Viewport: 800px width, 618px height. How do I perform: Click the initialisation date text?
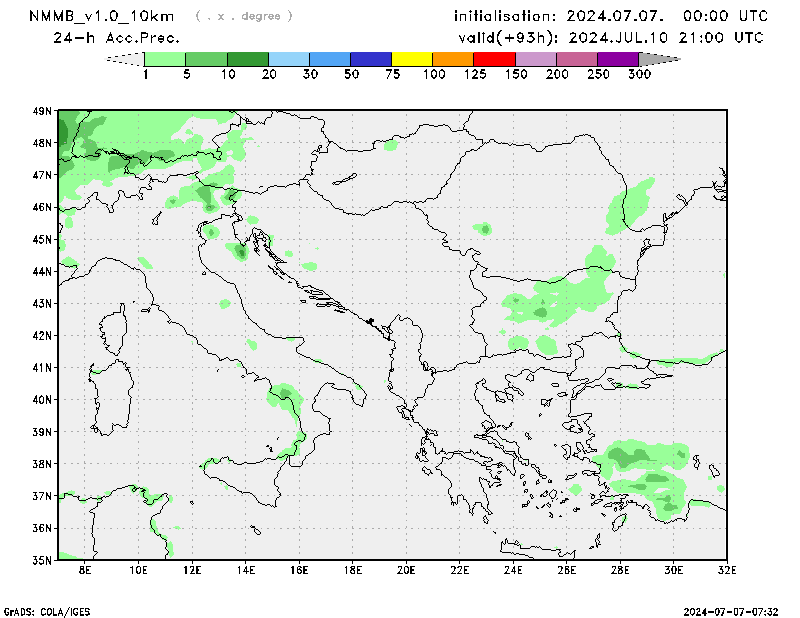click(611, 16)
